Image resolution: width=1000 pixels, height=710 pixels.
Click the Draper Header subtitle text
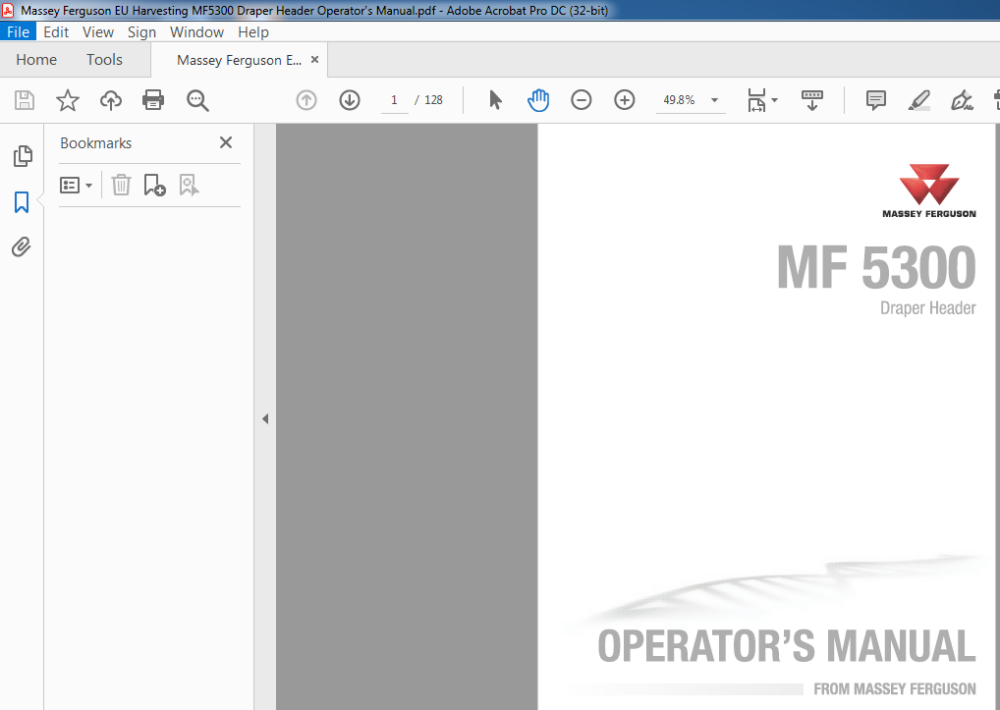click(928, 308)
